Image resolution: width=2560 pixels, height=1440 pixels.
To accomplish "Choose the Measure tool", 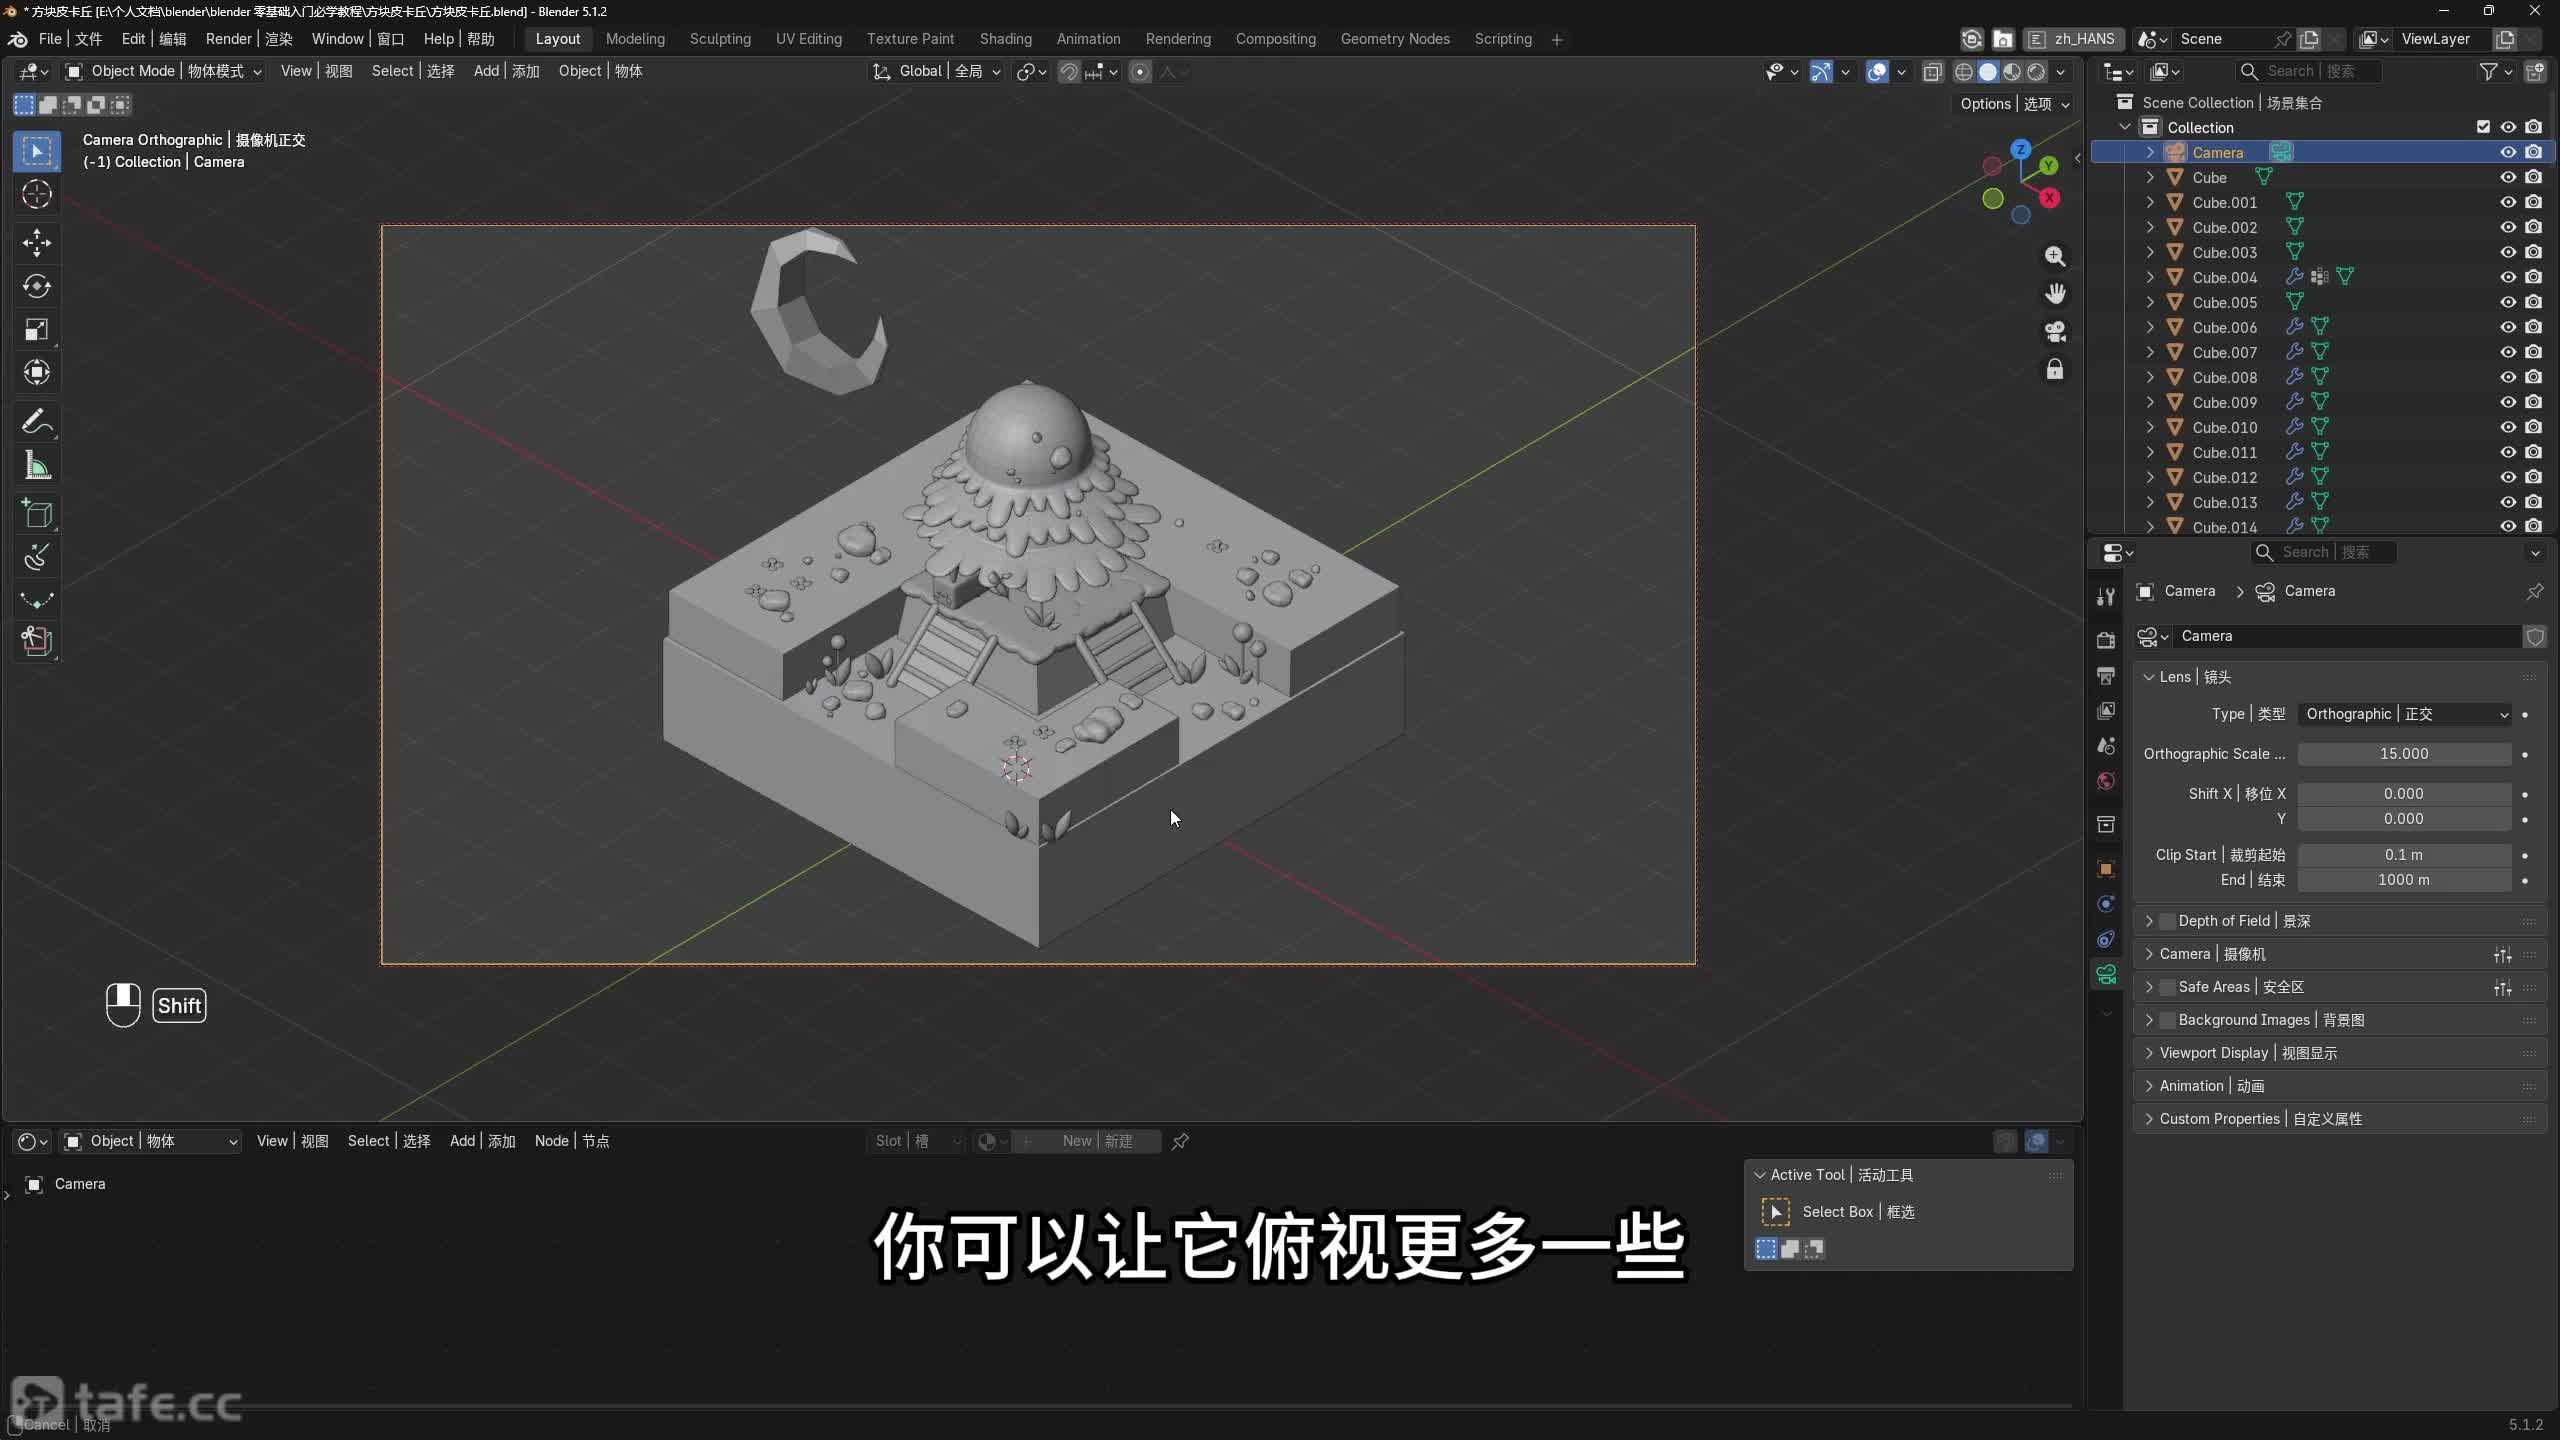I will pos(37,465).
